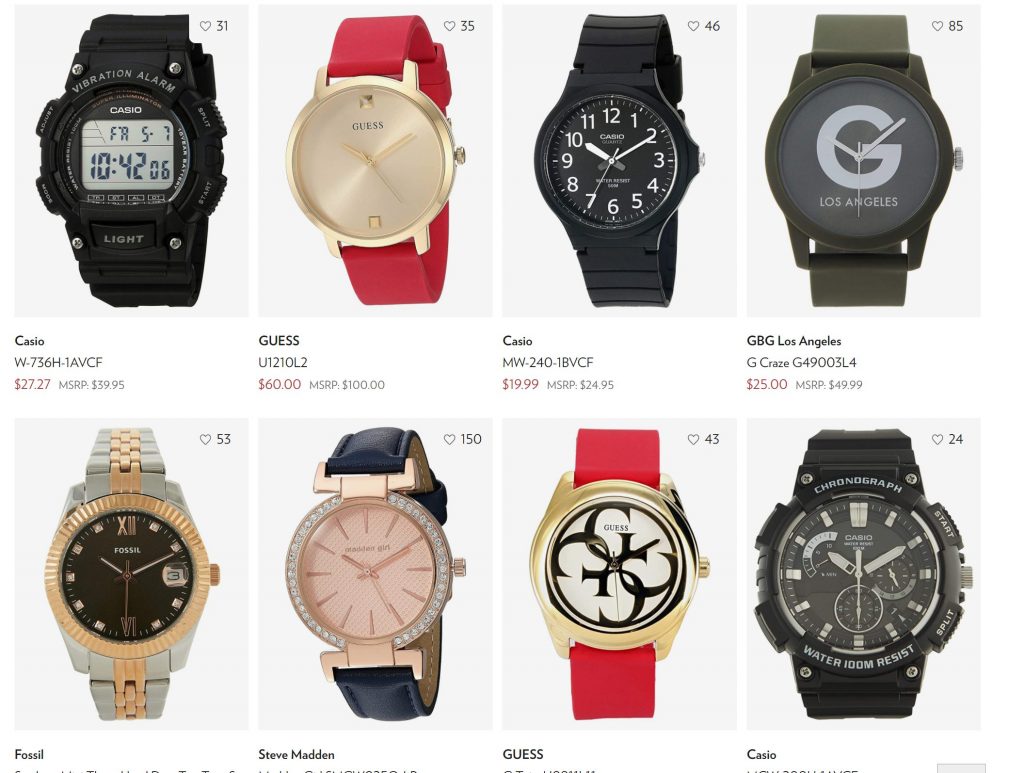Image resolution: width=1024 pixels, height=773 pixels.
Task: Favorite the Fossil watch with heart icon
Action: click(x=205, y=439)
